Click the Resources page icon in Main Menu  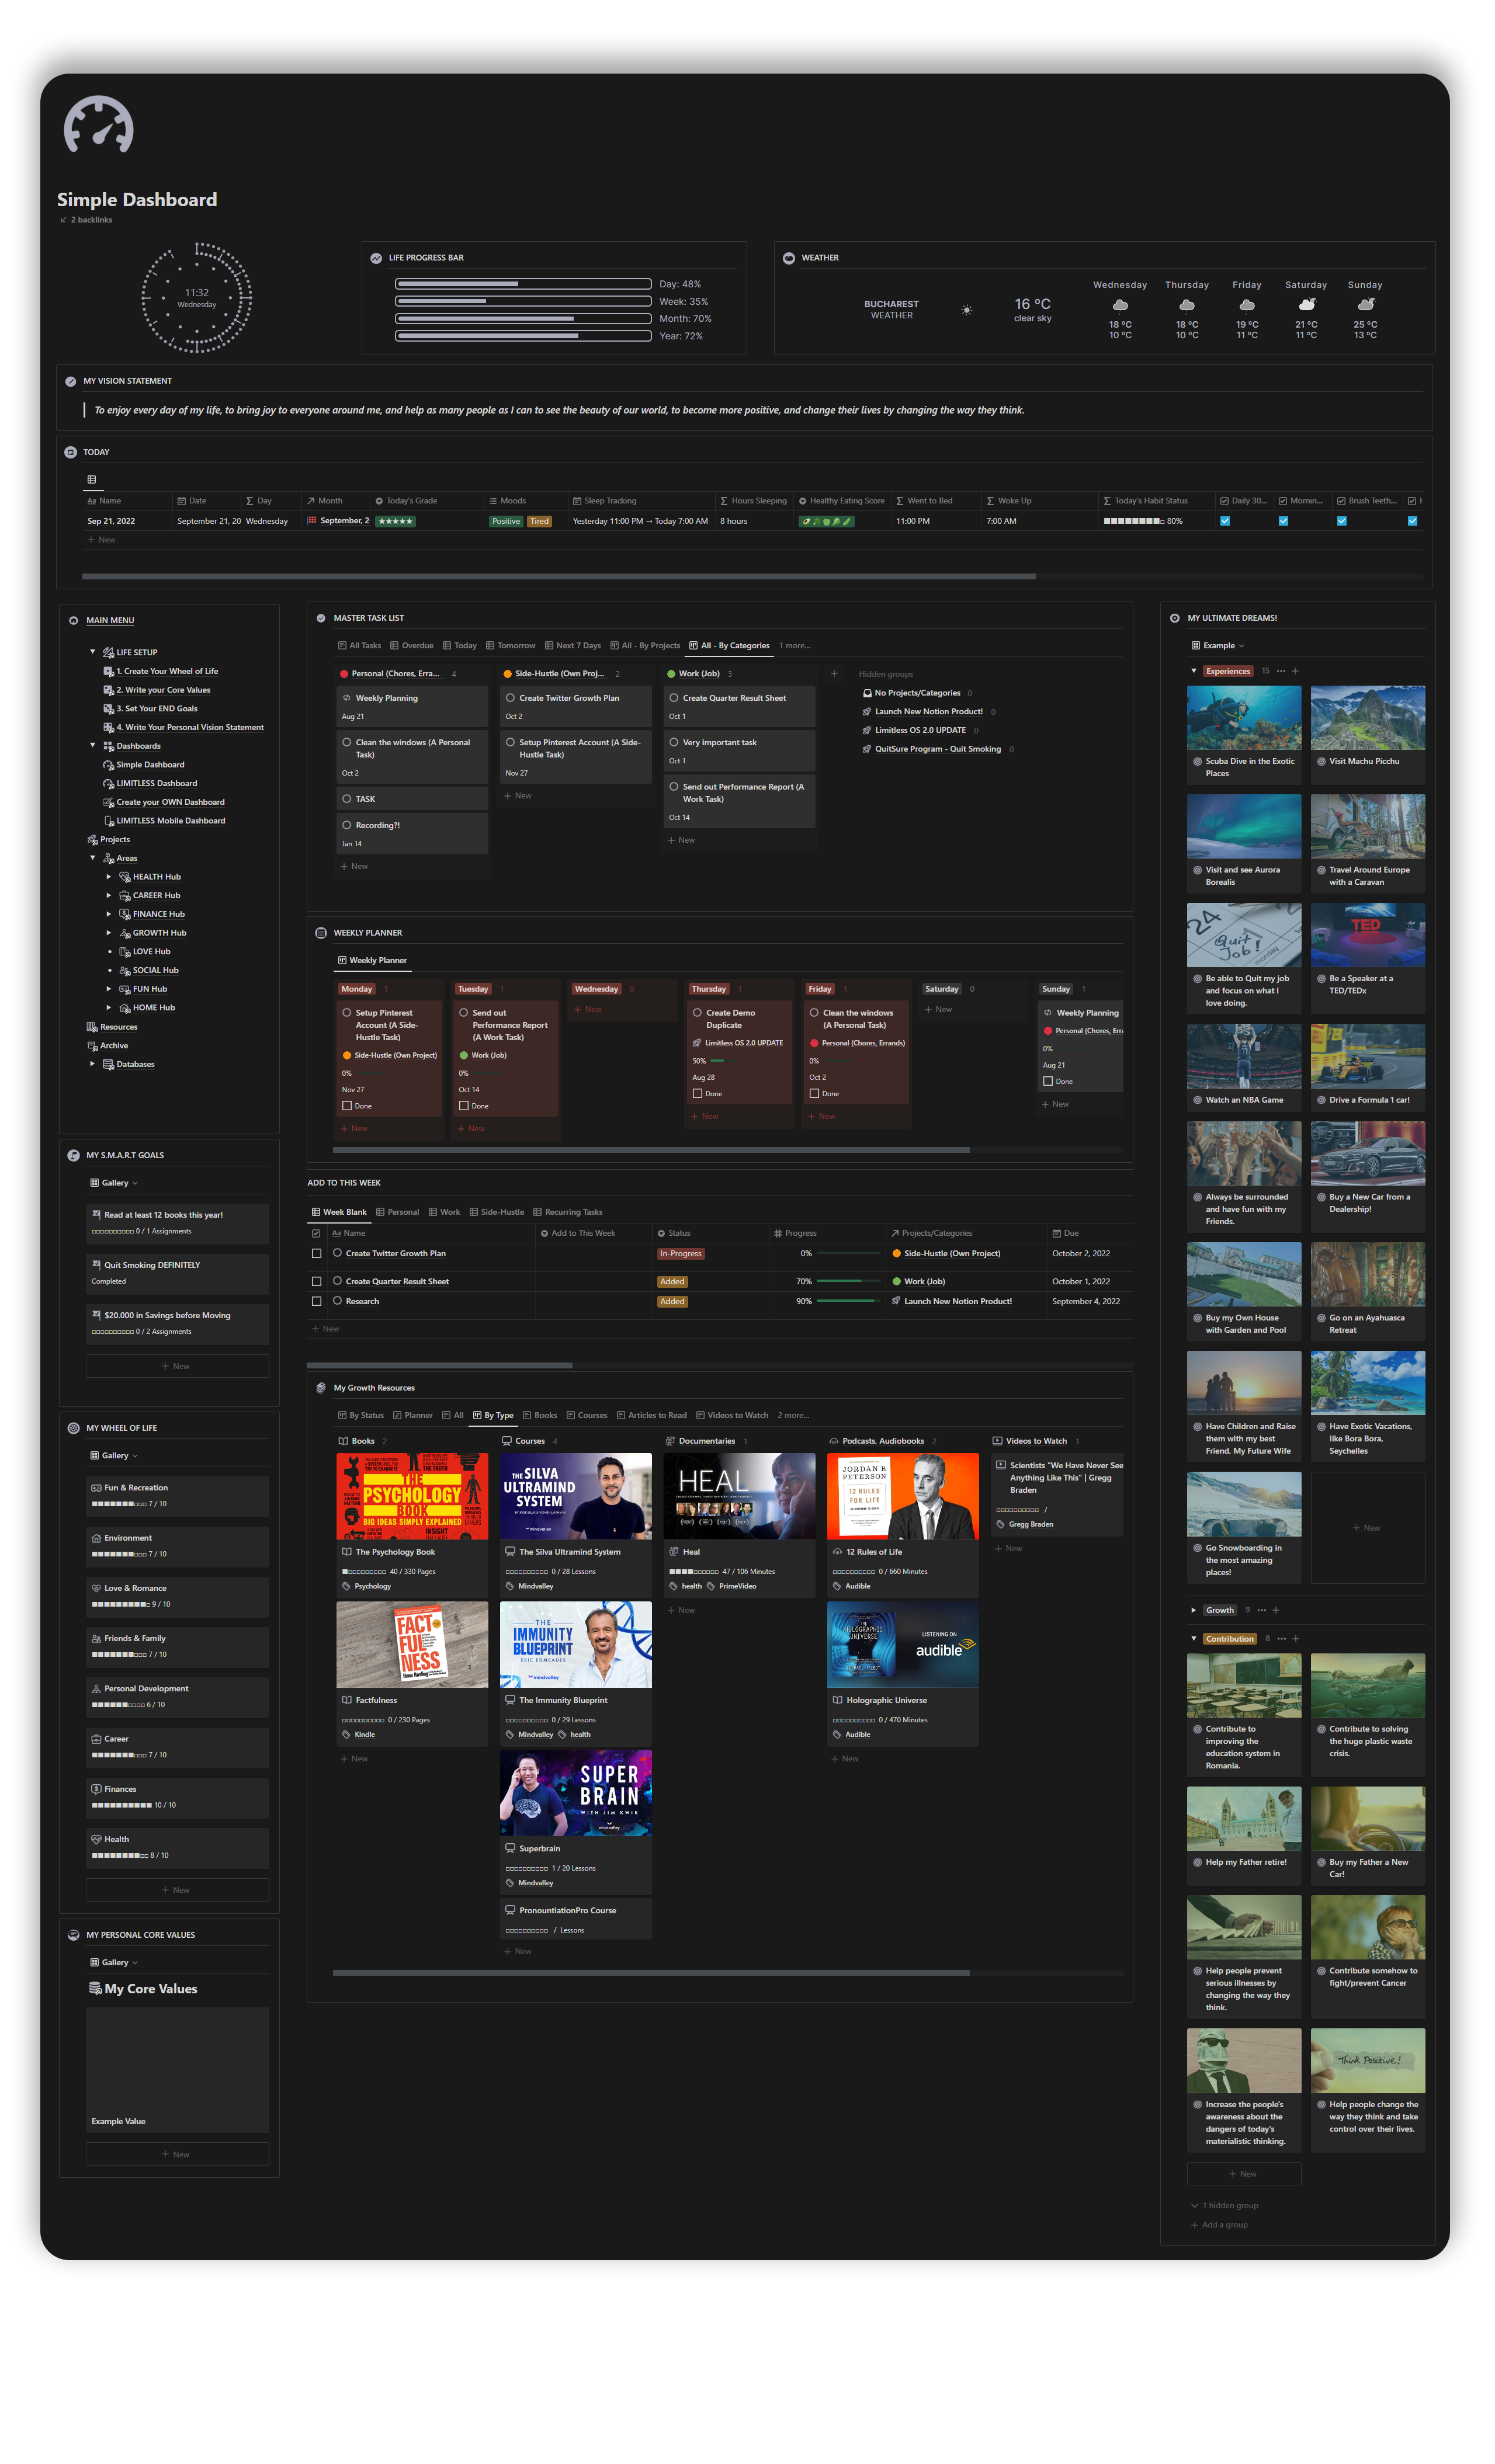[x=92, y=1027]
